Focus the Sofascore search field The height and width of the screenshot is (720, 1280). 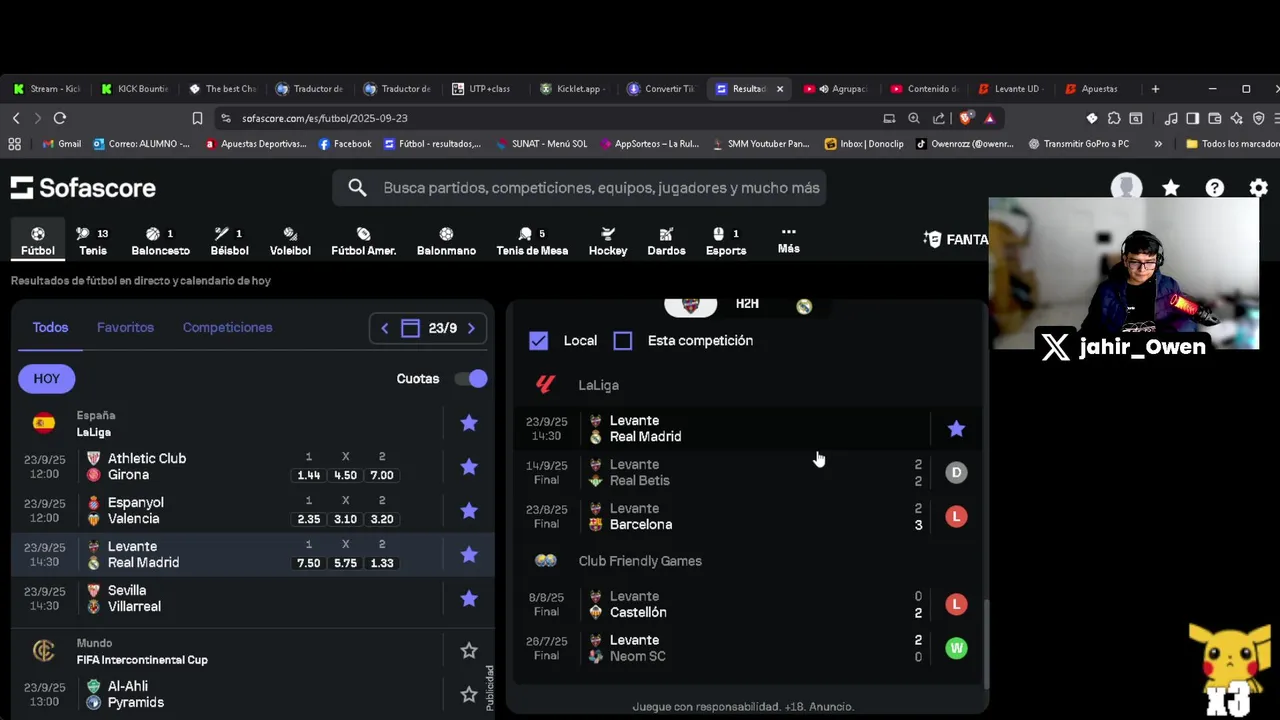click(579, 188)
